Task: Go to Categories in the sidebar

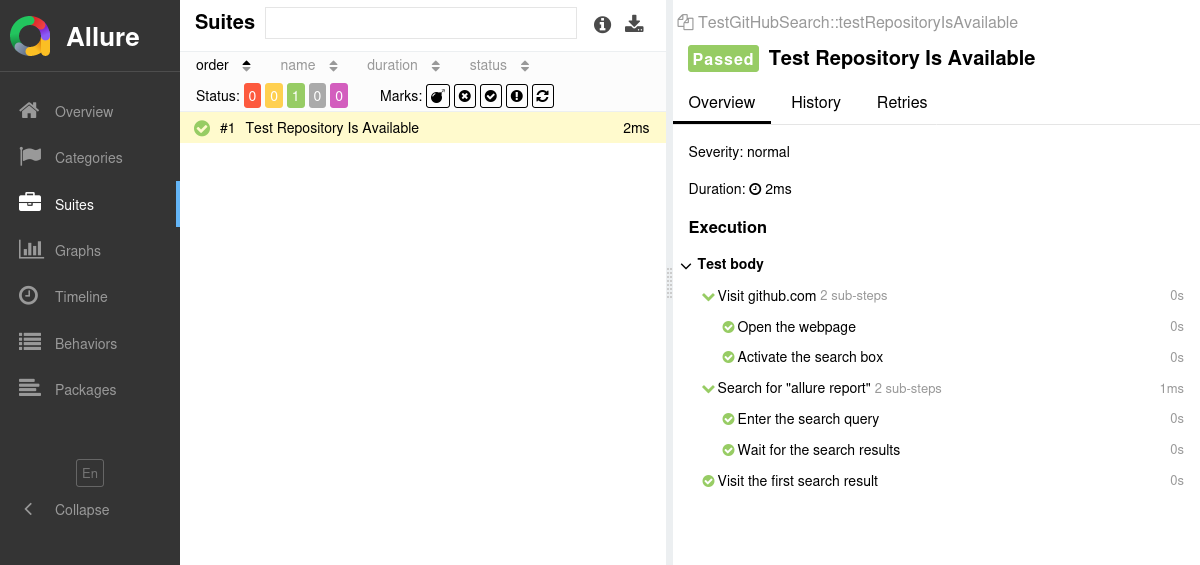Action: pyautogui.click(x=88, y=158)
